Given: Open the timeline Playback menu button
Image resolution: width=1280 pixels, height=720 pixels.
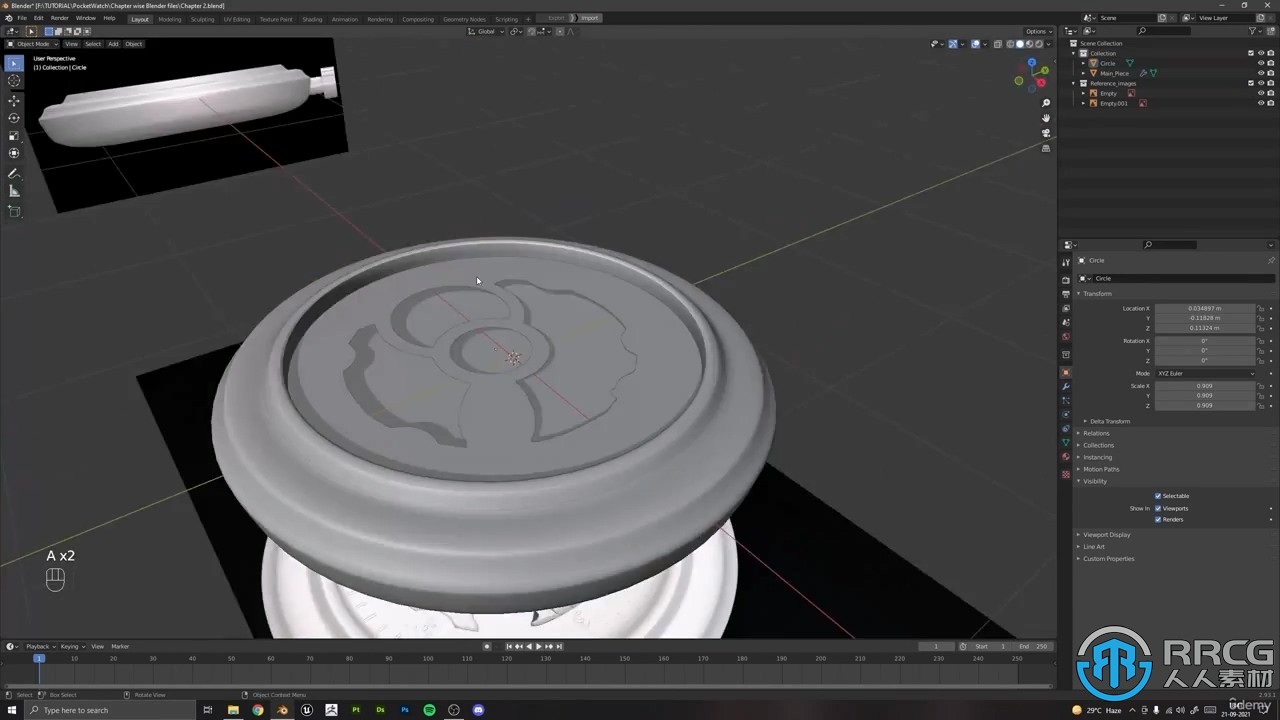Looking at the screenshot, I should coord(40,646).
